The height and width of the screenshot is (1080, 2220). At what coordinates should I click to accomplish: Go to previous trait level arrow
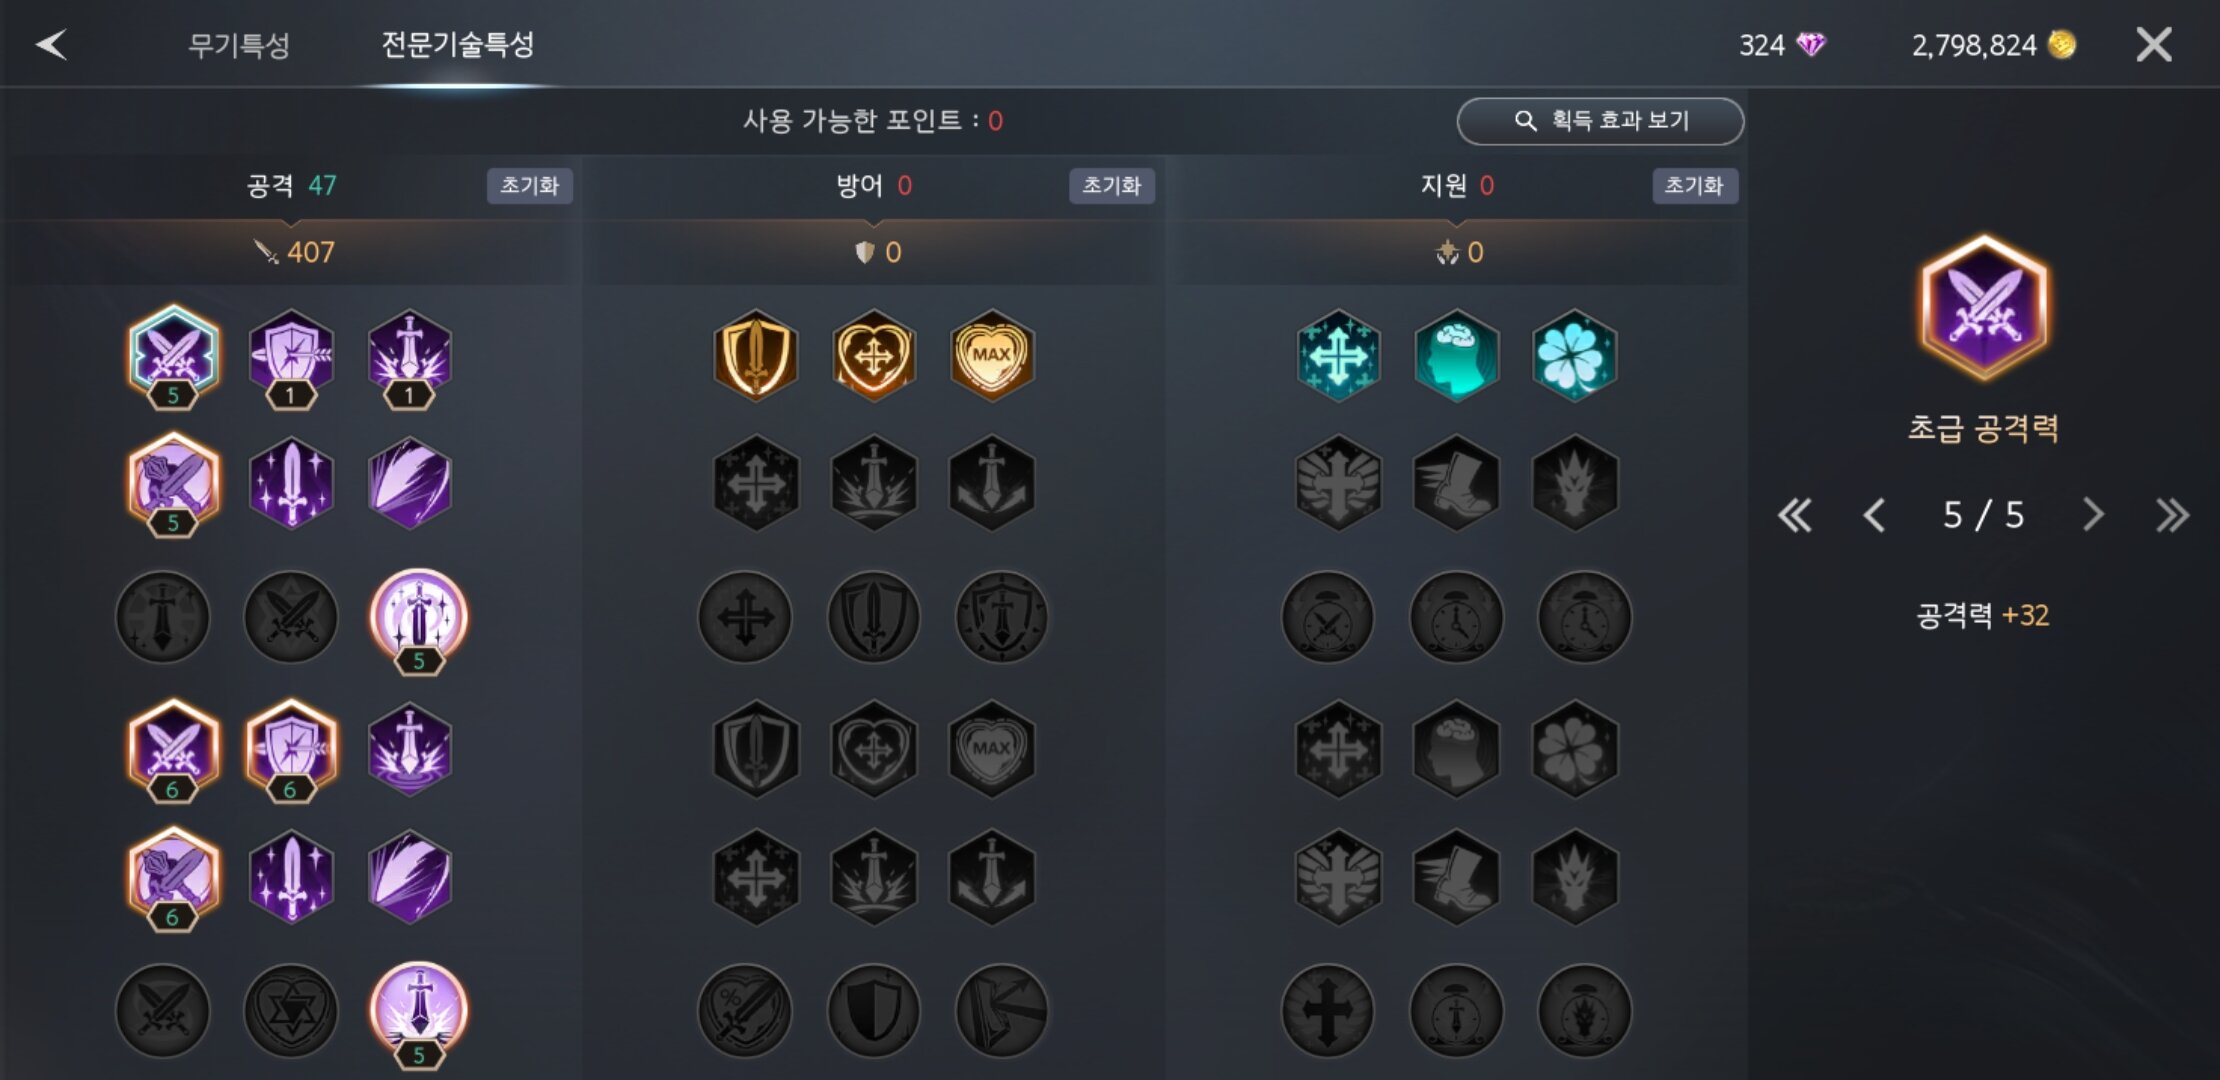click(x=1875, y=516)
